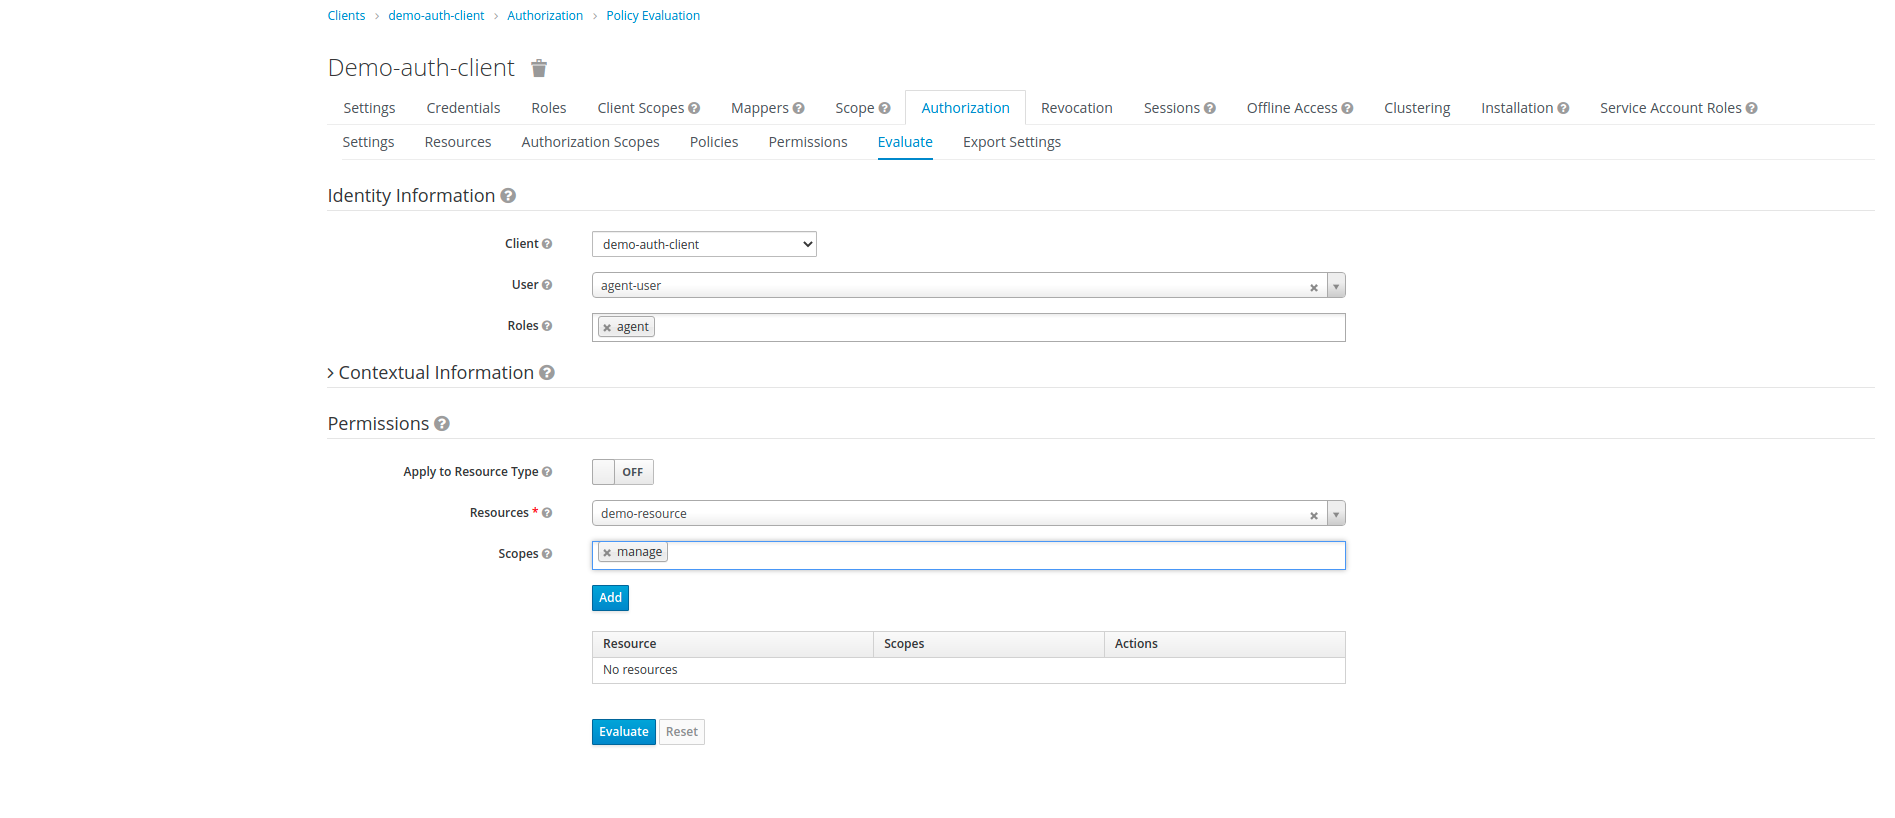Open the Credentials tab
1895x818 pixels.
(x=463, y=108)
